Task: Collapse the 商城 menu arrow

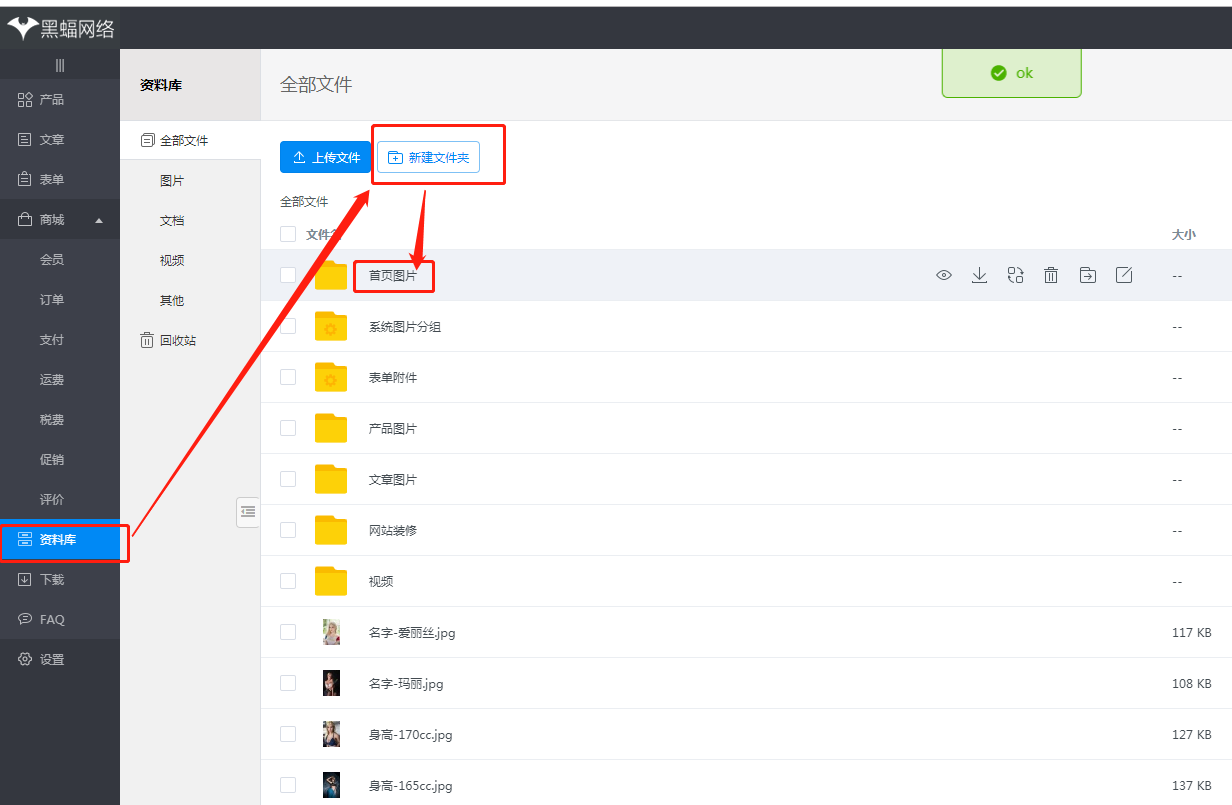Action: click(x=99, y=220)
